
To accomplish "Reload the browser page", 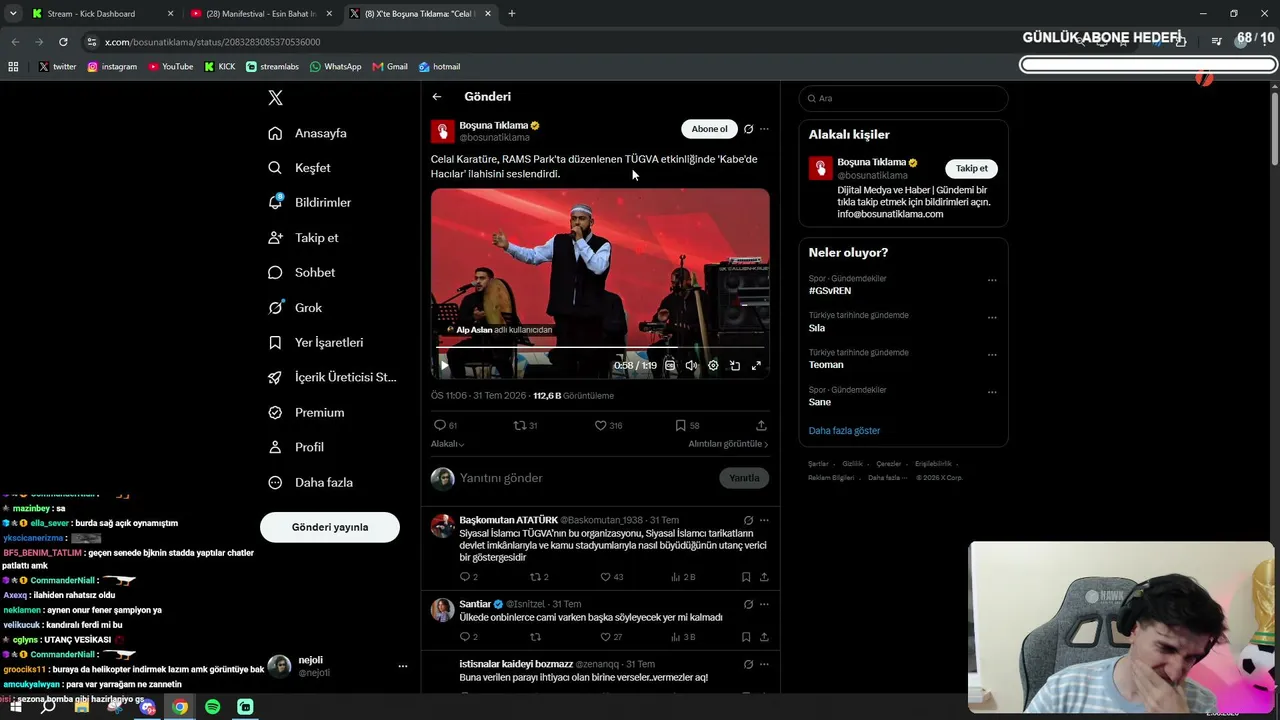I will tap(63, 42).
